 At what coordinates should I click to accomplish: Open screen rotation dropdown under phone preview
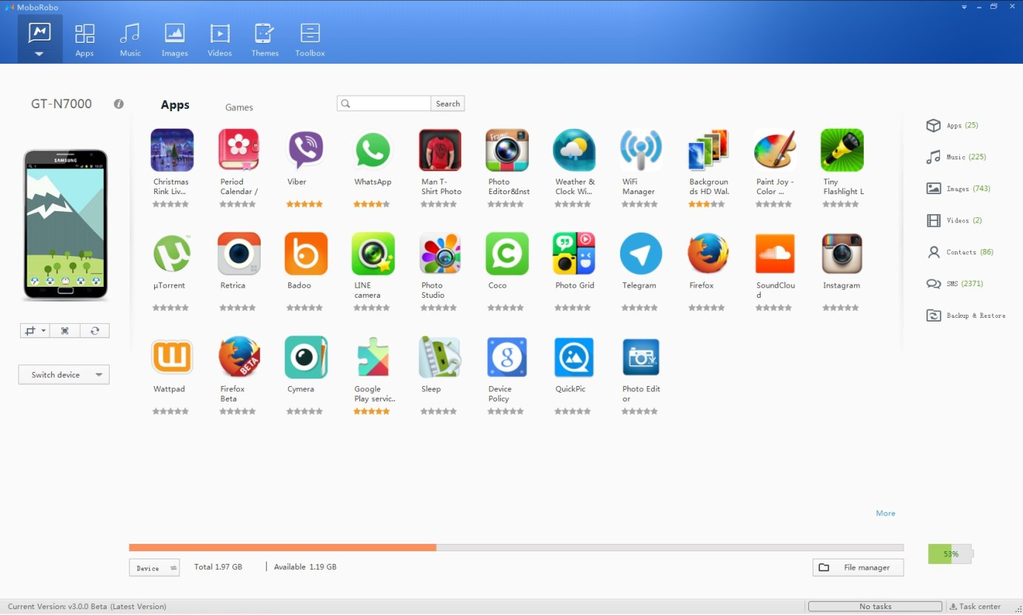(x=35, y=331)
